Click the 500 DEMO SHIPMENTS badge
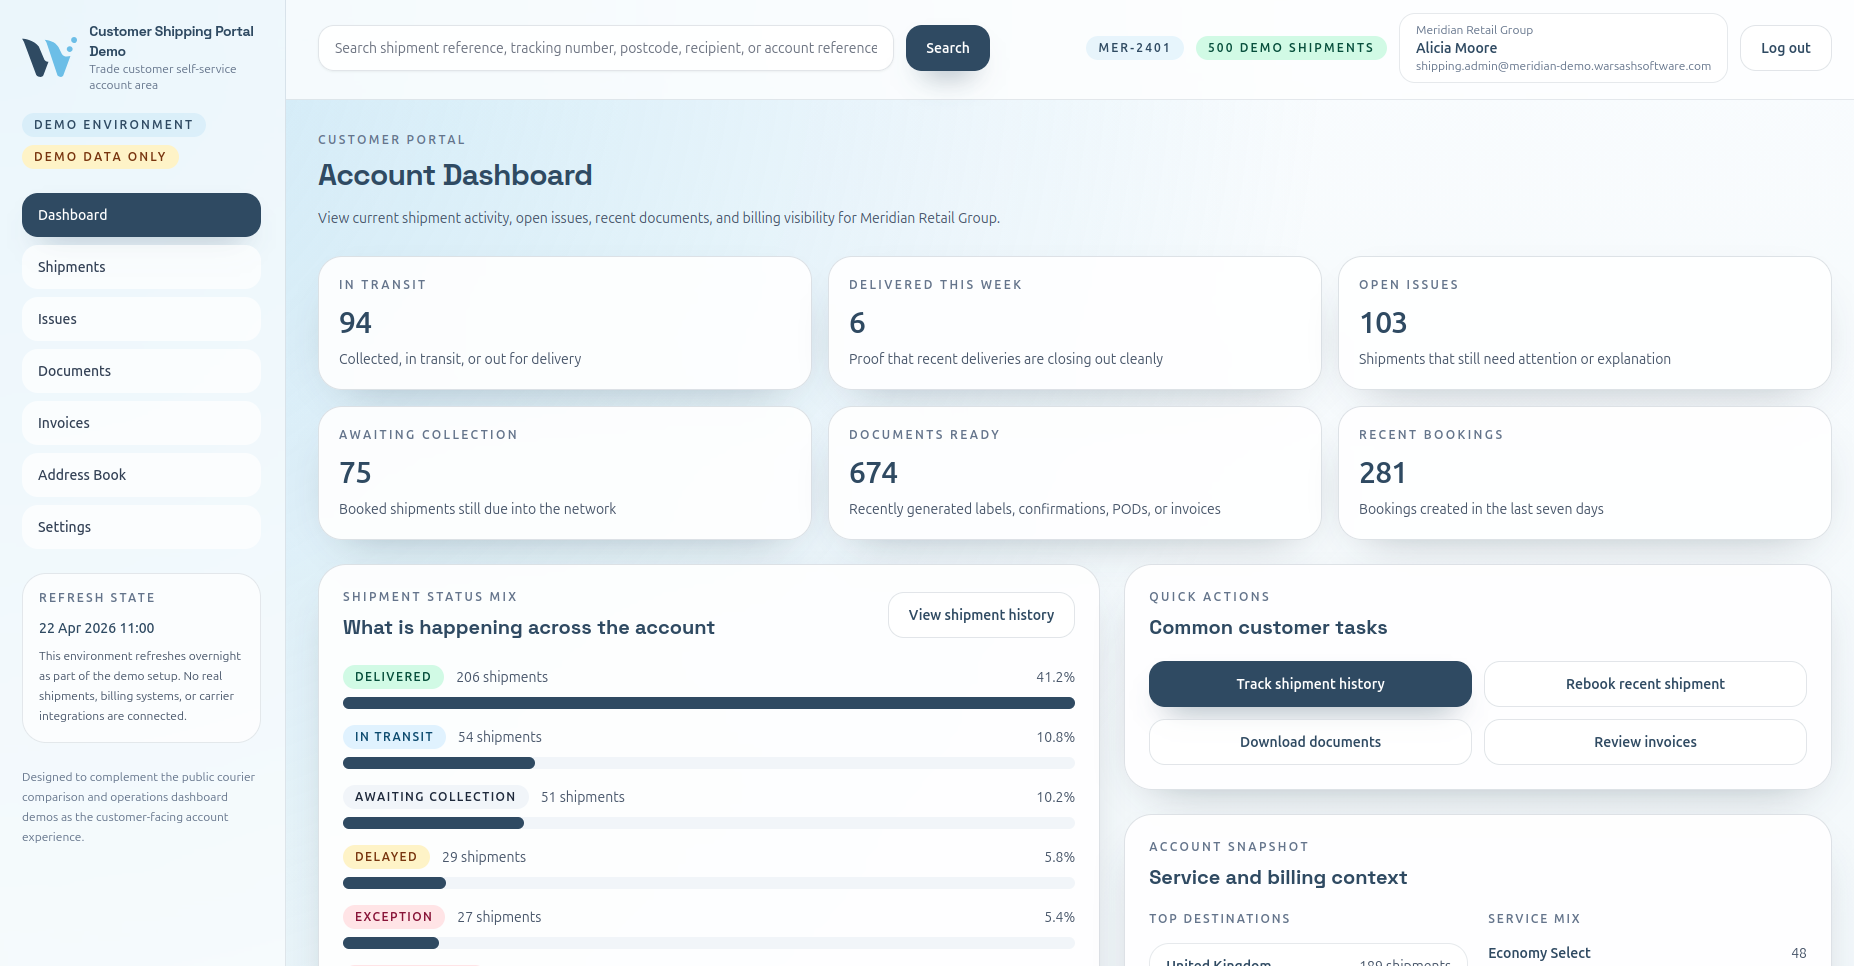Image resolution: width=1854 pixels, height=966 pixels. (1290, 47)
